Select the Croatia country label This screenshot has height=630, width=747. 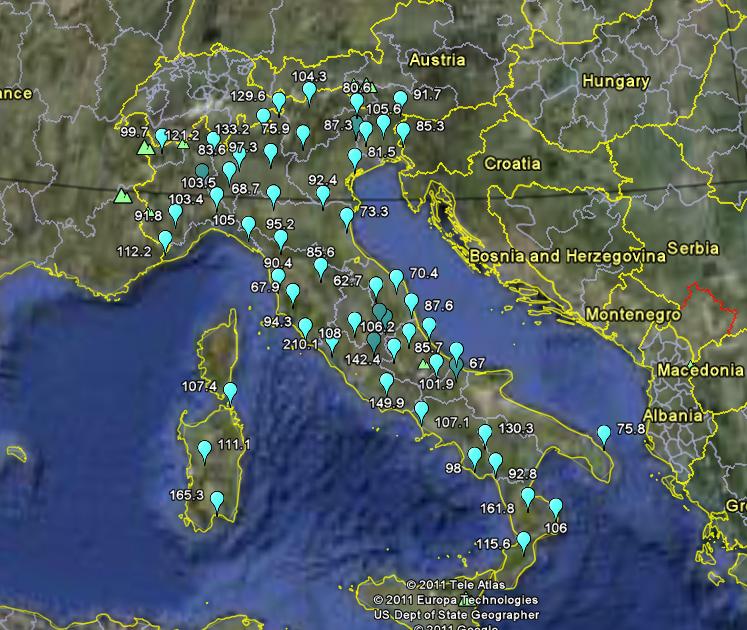click(512, 164)
